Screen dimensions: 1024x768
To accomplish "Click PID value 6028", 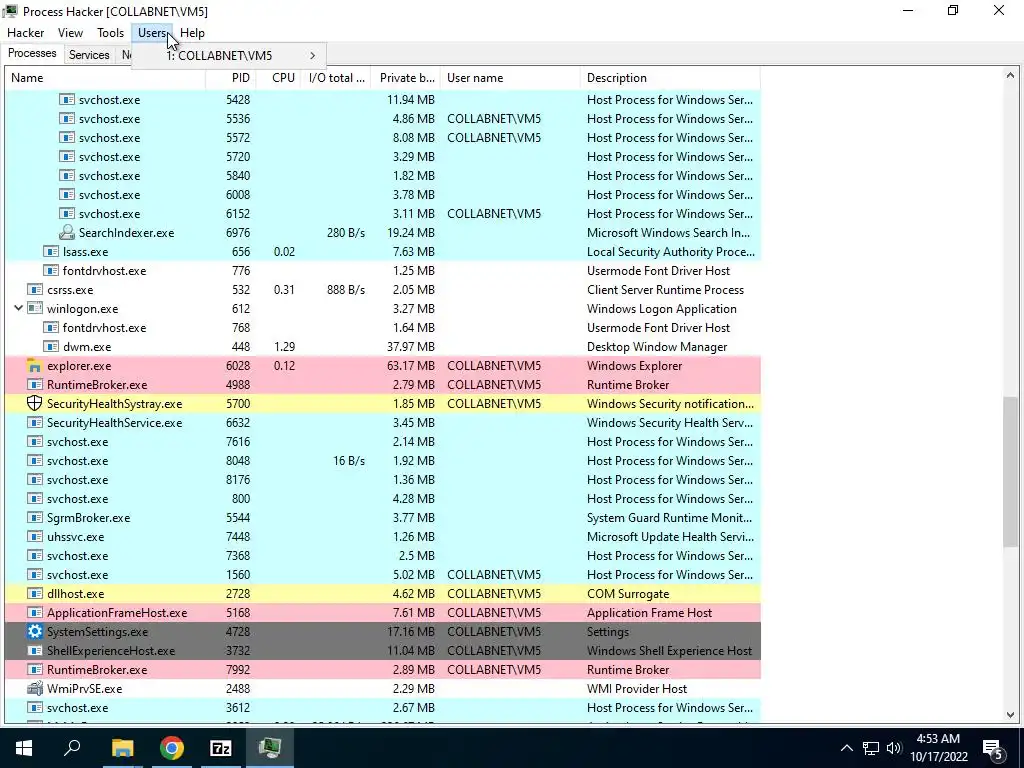I will pos(238,366).
